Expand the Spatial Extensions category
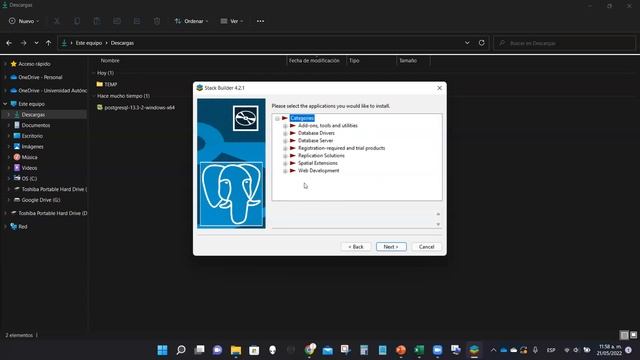Viewport: 640px width, 360px height. (285, 163)
